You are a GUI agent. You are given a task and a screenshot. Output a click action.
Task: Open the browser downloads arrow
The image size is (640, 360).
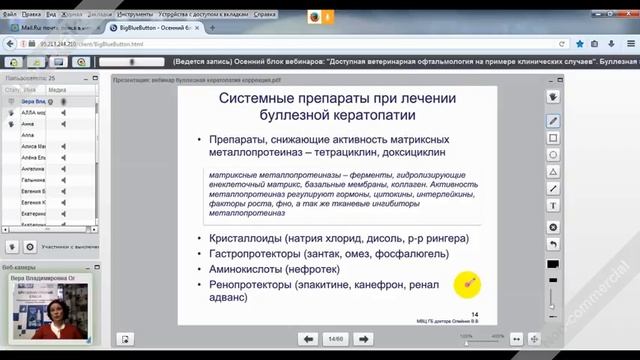point(611,44)
